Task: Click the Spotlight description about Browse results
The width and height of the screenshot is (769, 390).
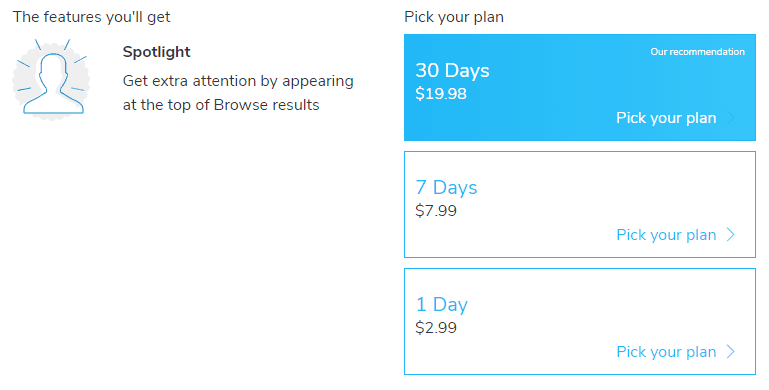Action: coord(238,93)
